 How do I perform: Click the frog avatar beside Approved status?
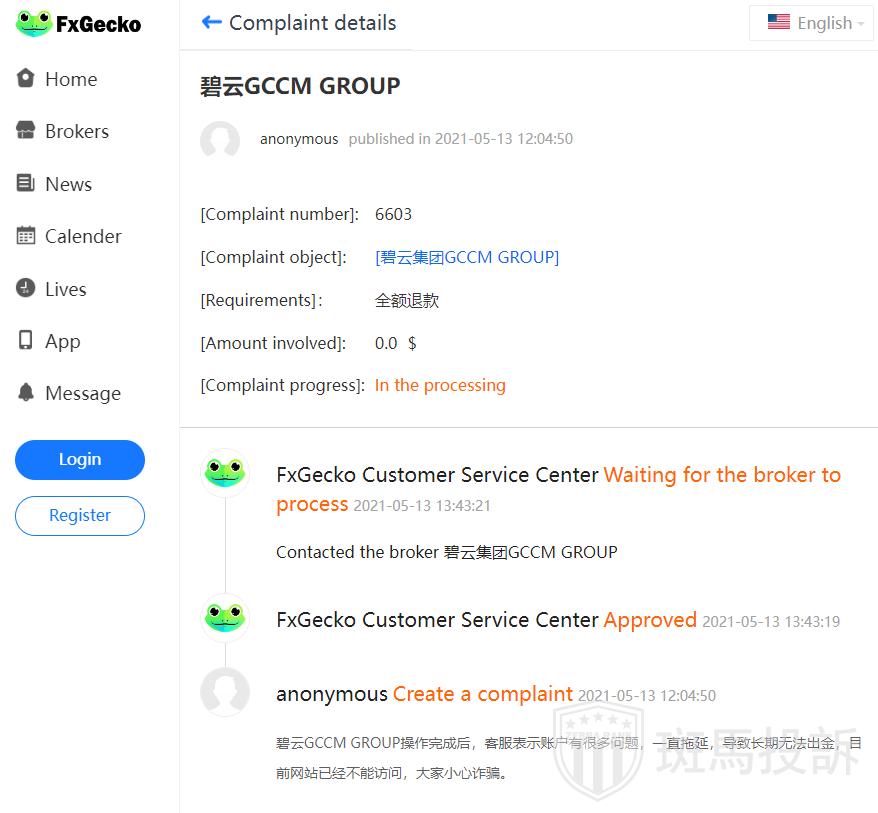(x=225, y=617)
